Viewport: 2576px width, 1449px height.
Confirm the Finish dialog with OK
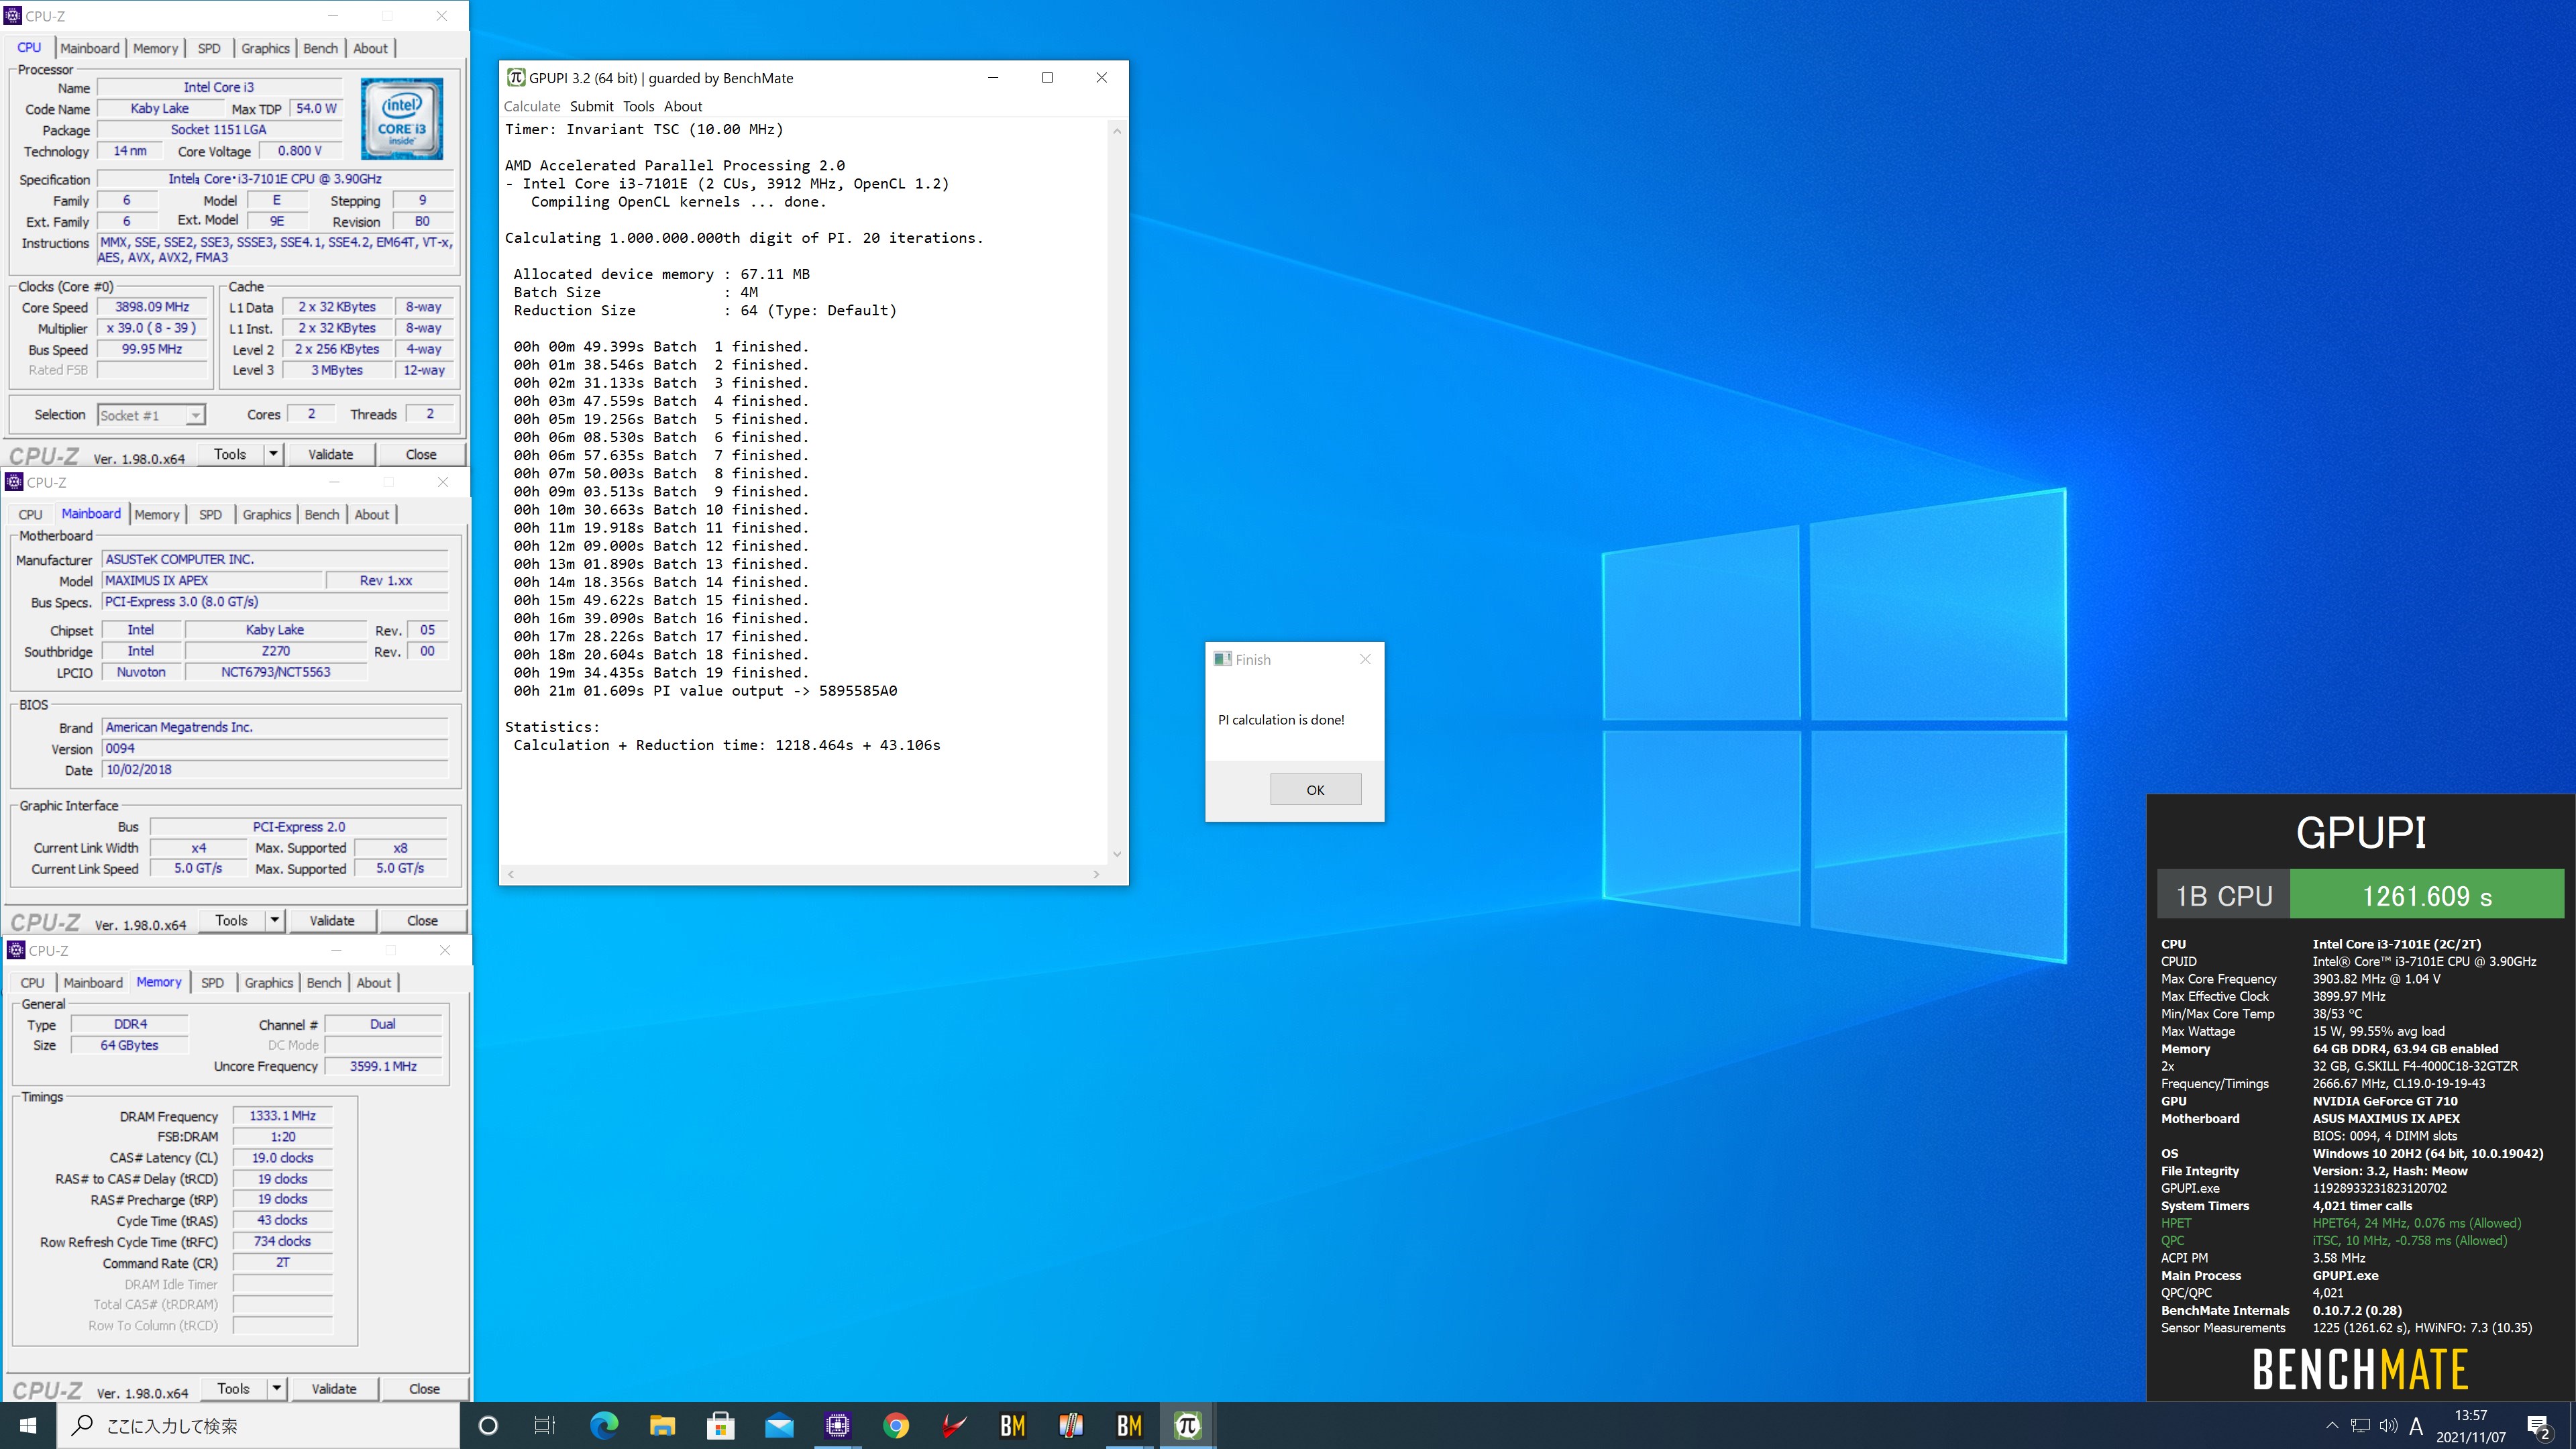(1315, 789)
